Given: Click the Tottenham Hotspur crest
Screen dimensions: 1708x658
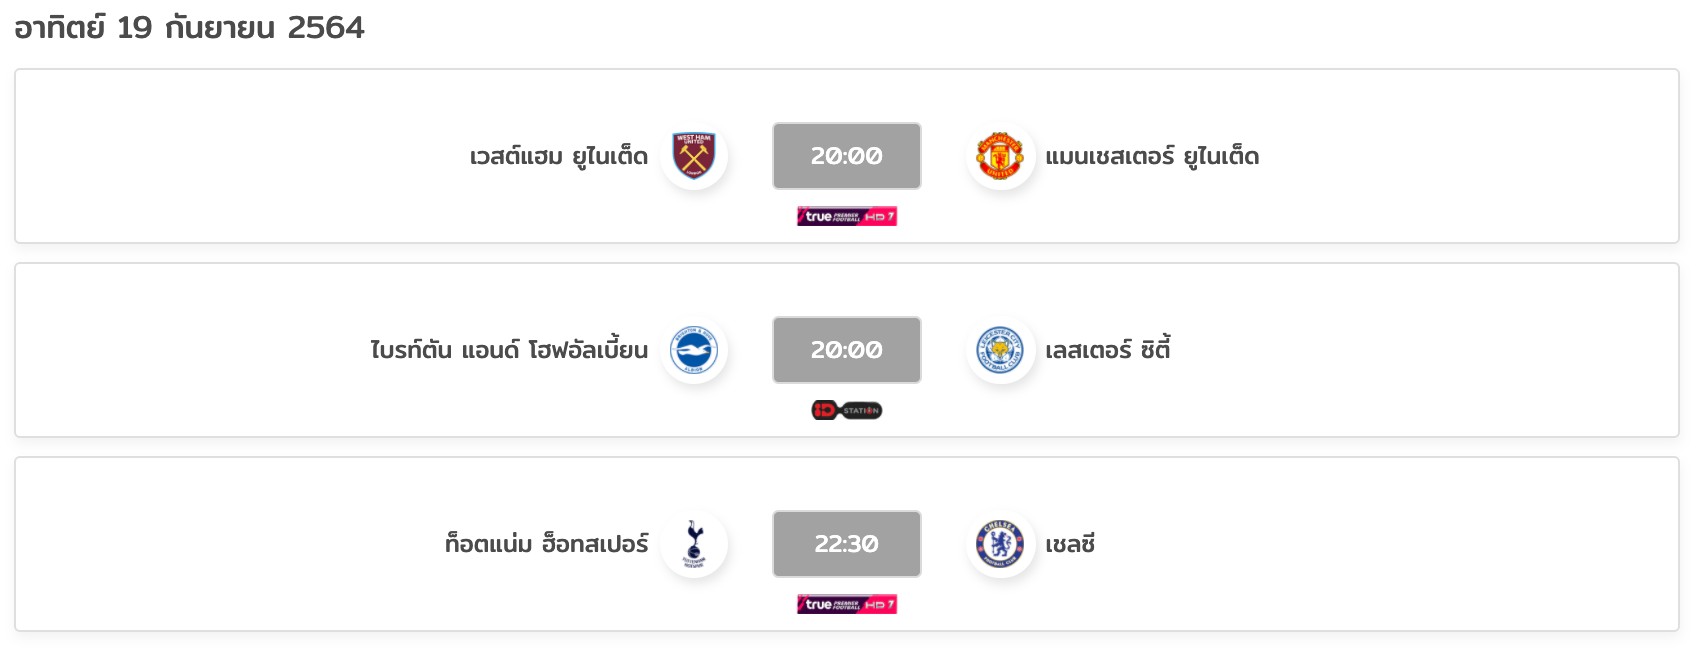Looking at the screenshot, I should click(694, 544).
